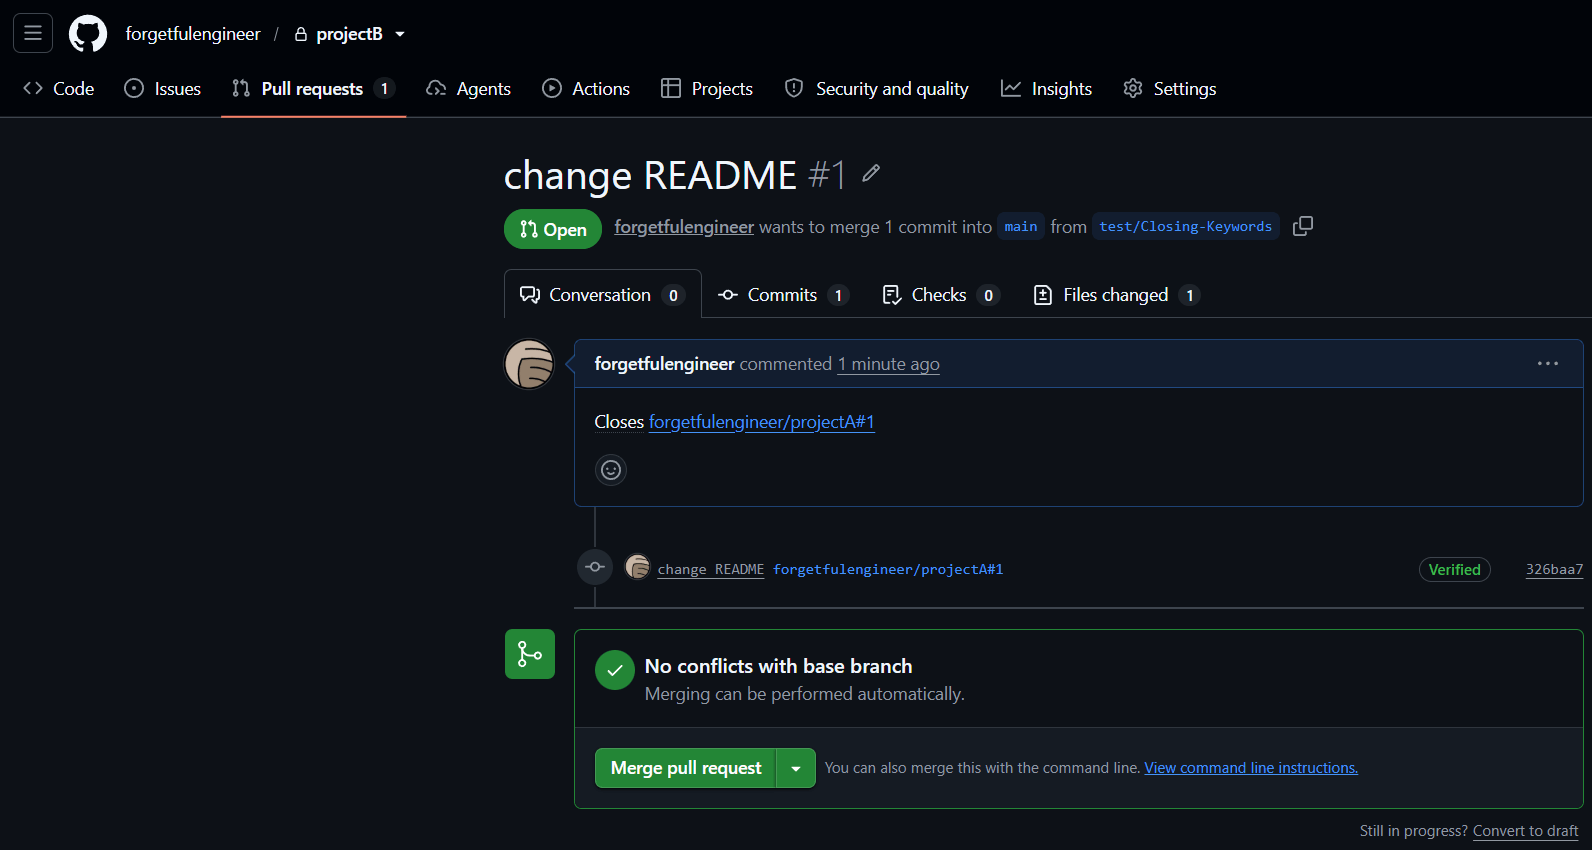Open View command line instructions link

pos(1251,768)
